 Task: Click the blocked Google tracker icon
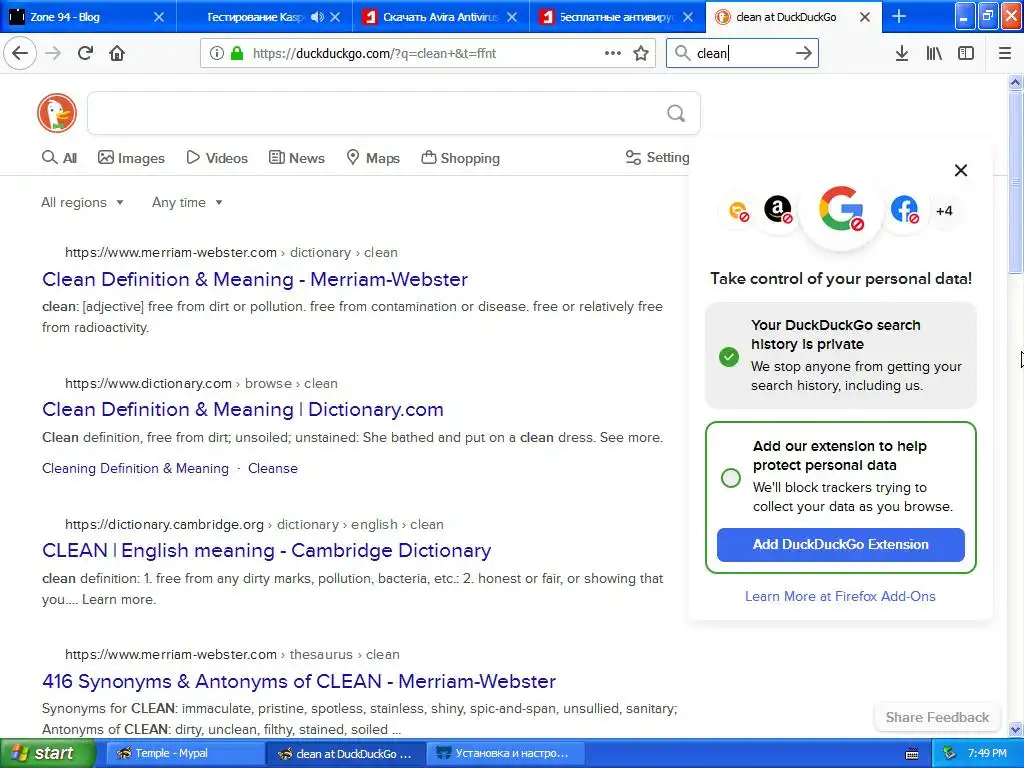click(x=841, y=209)
